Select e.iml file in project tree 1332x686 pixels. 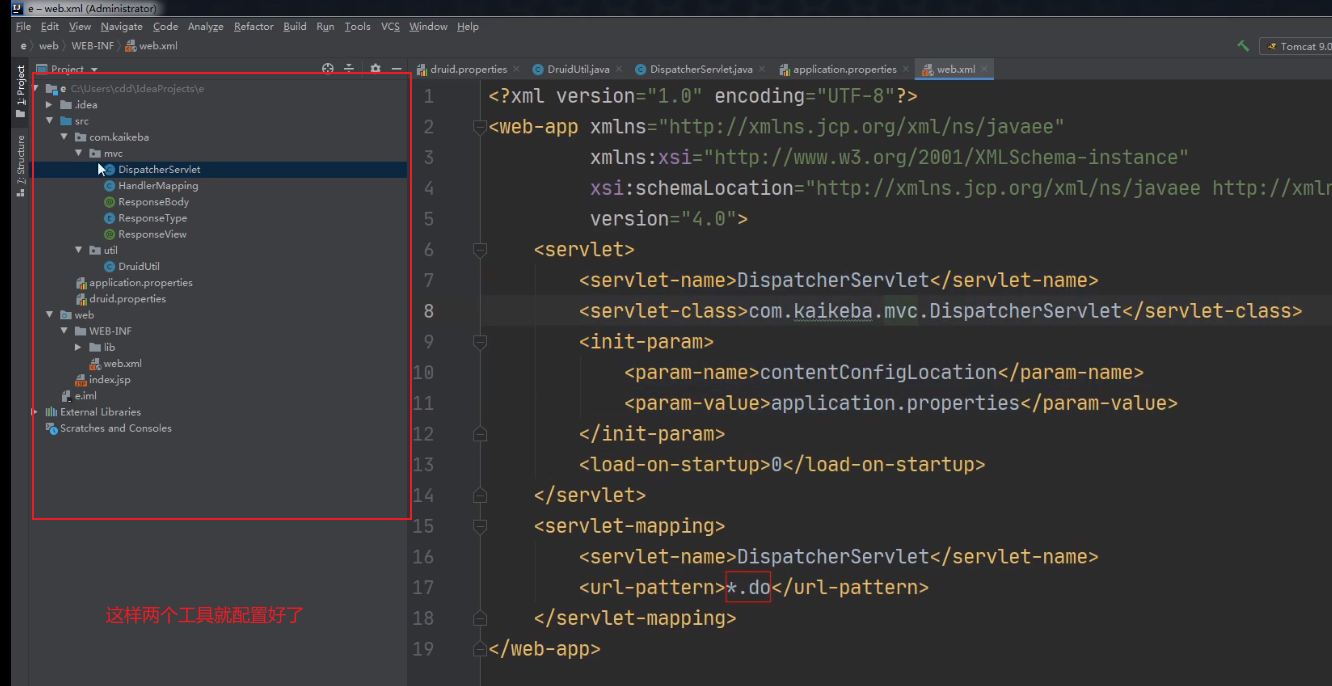pyautogui.click(x=78, y=396)
